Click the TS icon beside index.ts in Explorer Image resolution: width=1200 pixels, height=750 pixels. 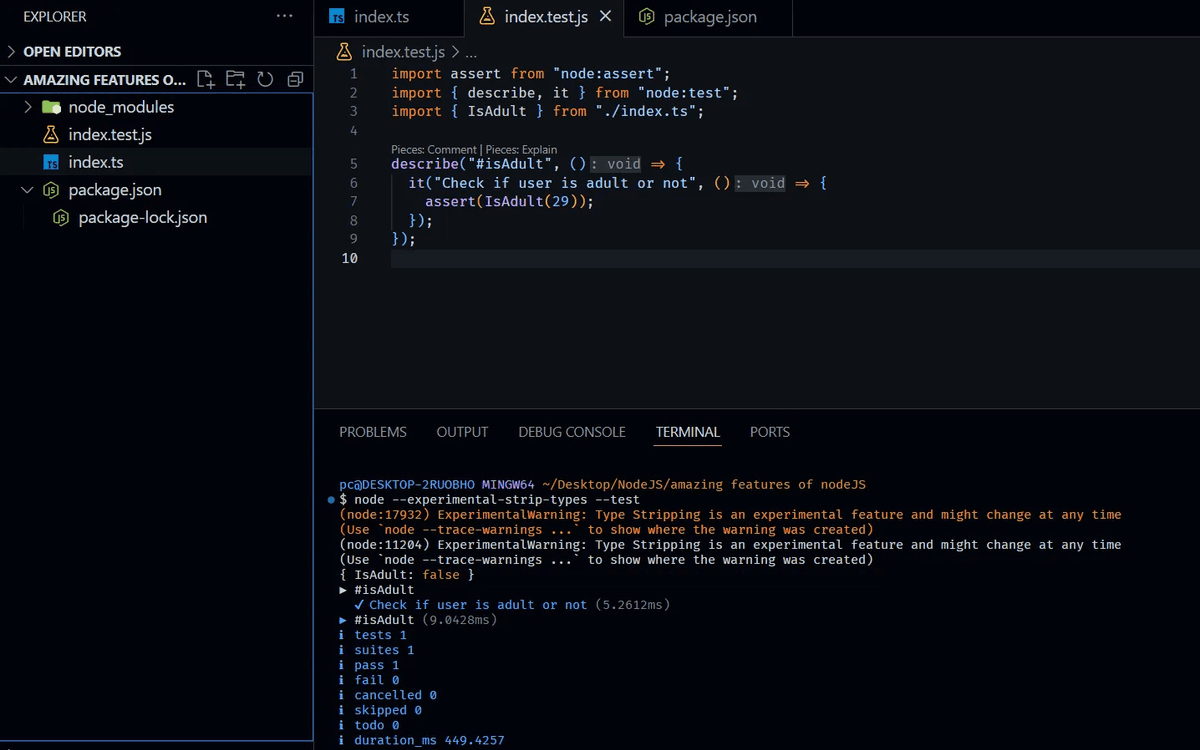pyautogui.click(x=51, y=162)
